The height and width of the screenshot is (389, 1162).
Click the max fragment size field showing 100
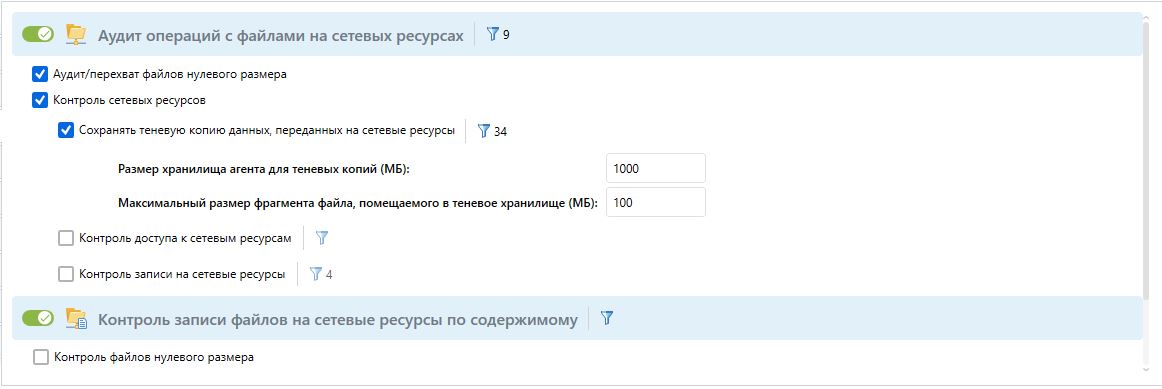pyautogui.click(x=656, y=202)
